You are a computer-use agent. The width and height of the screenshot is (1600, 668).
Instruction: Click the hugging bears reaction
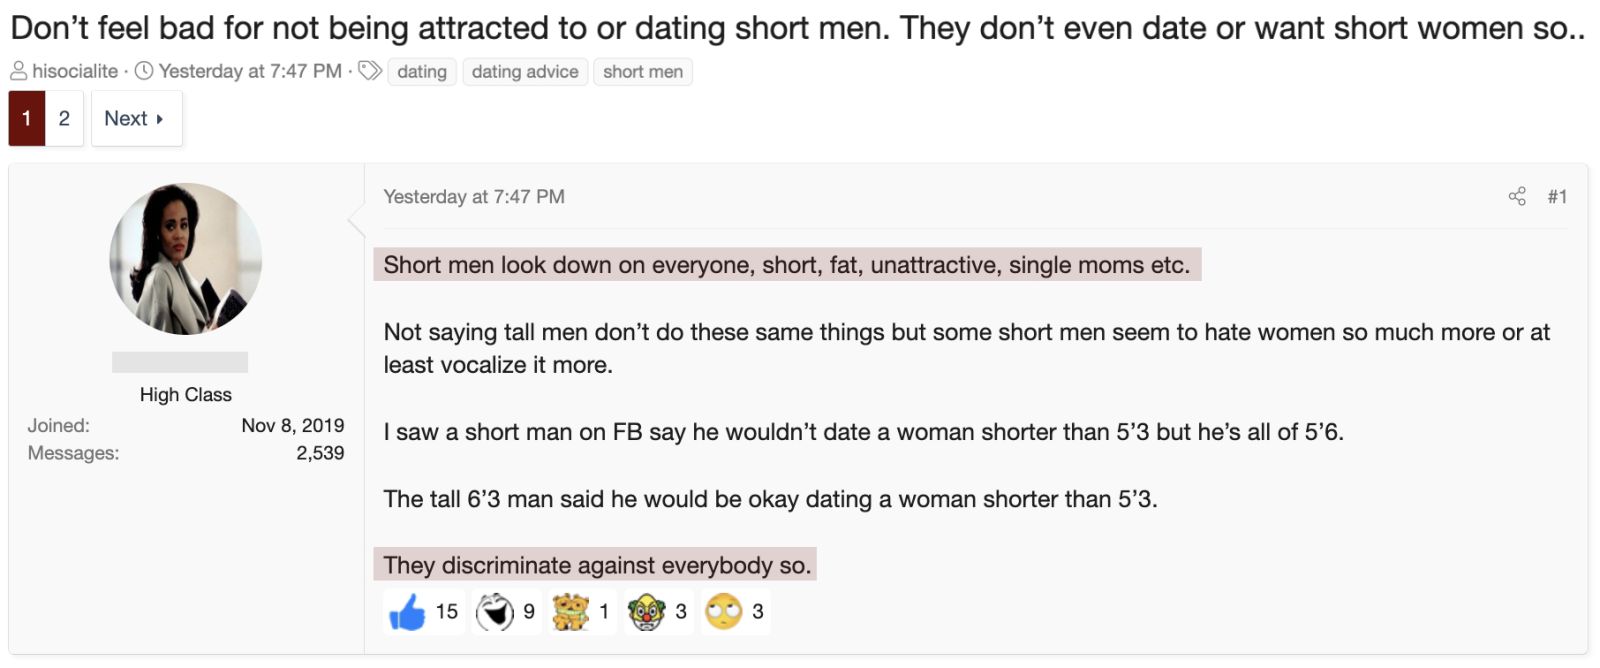[571, 612]
